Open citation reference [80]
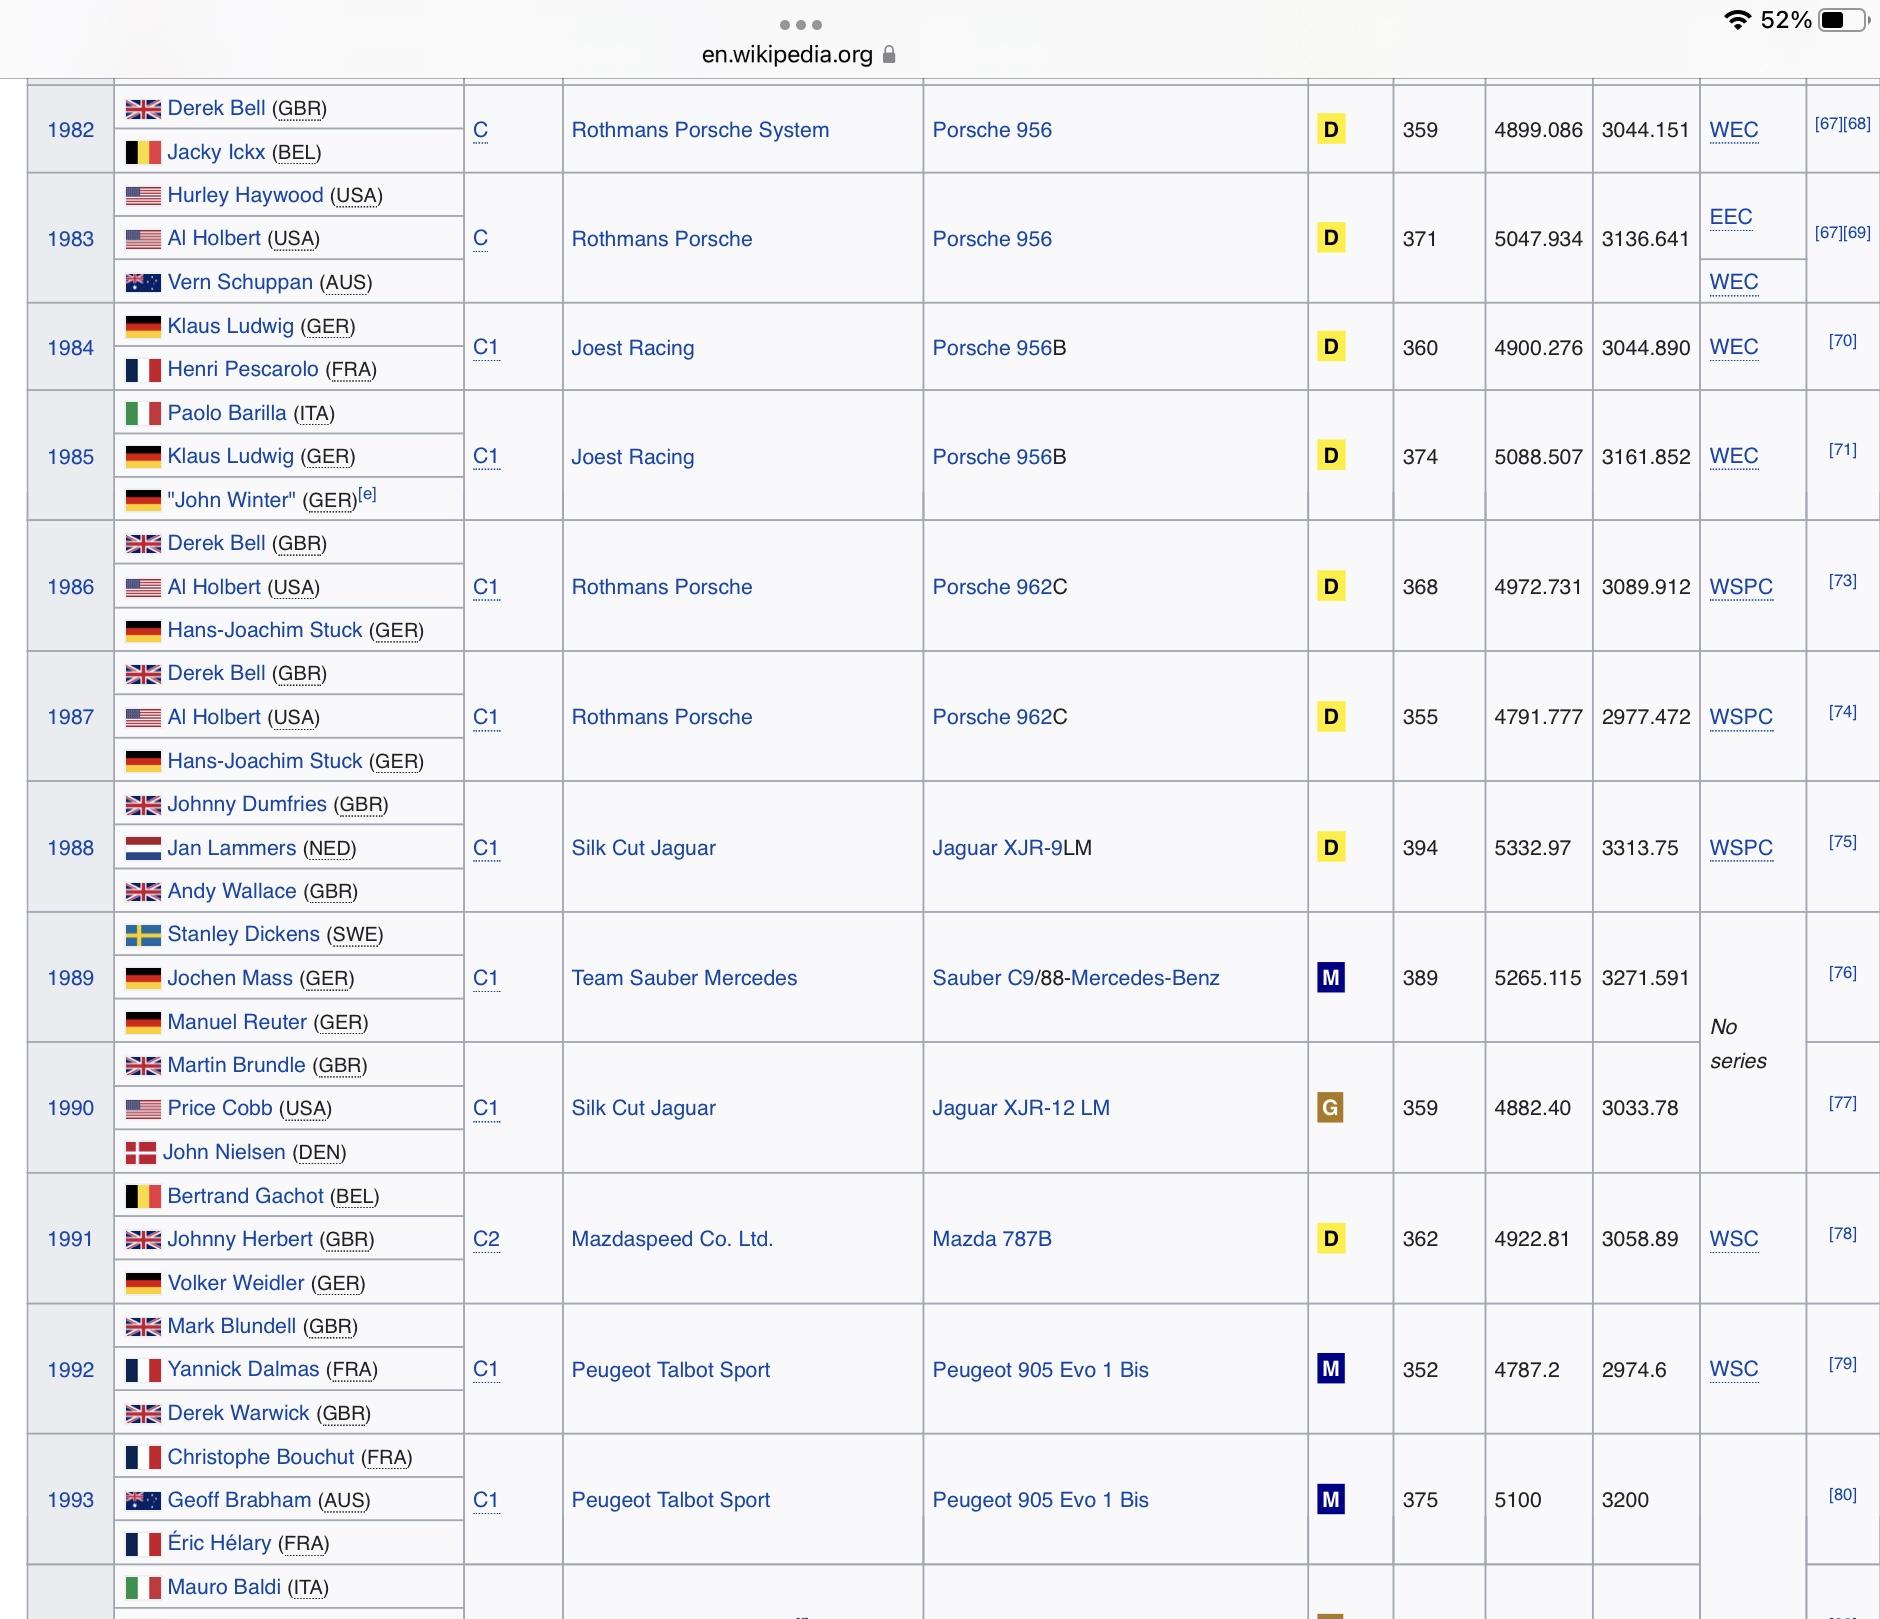 (1842, 1495)
